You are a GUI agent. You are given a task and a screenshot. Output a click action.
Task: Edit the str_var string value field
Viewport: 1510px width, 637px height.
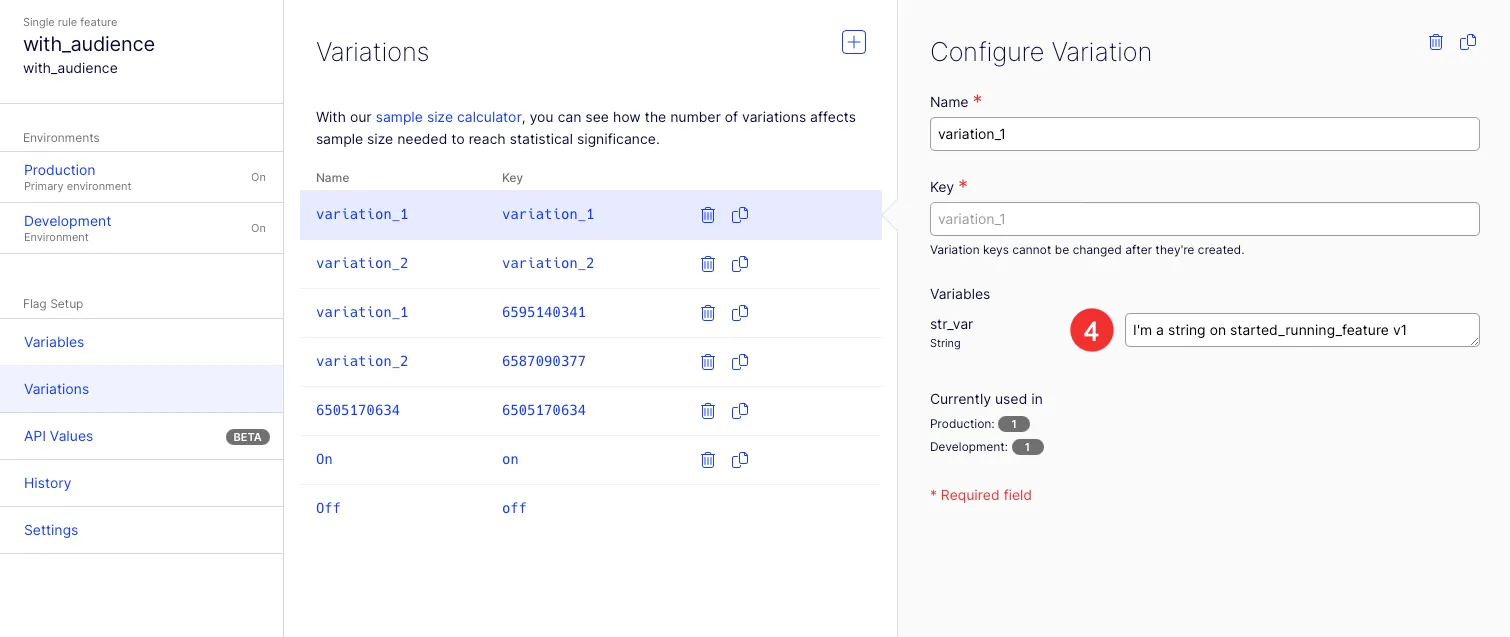pyautogui.click(x=1302, y=330)
